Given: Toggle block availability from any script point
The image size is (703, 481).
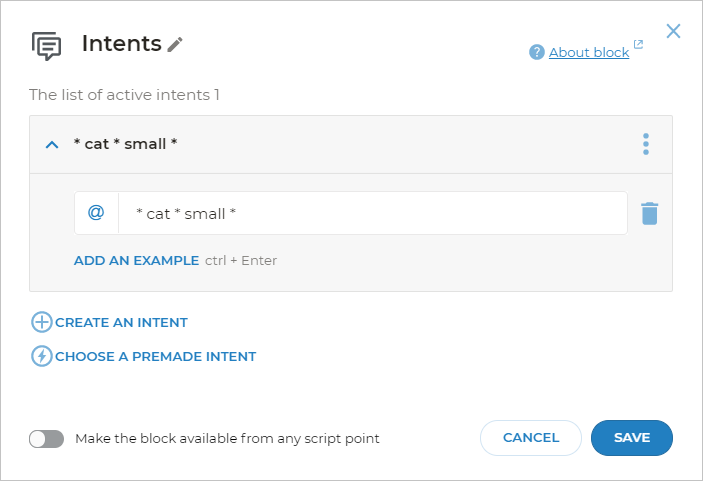Looking at the screenshot, I should pyautogui.click(x=47, y=438).
